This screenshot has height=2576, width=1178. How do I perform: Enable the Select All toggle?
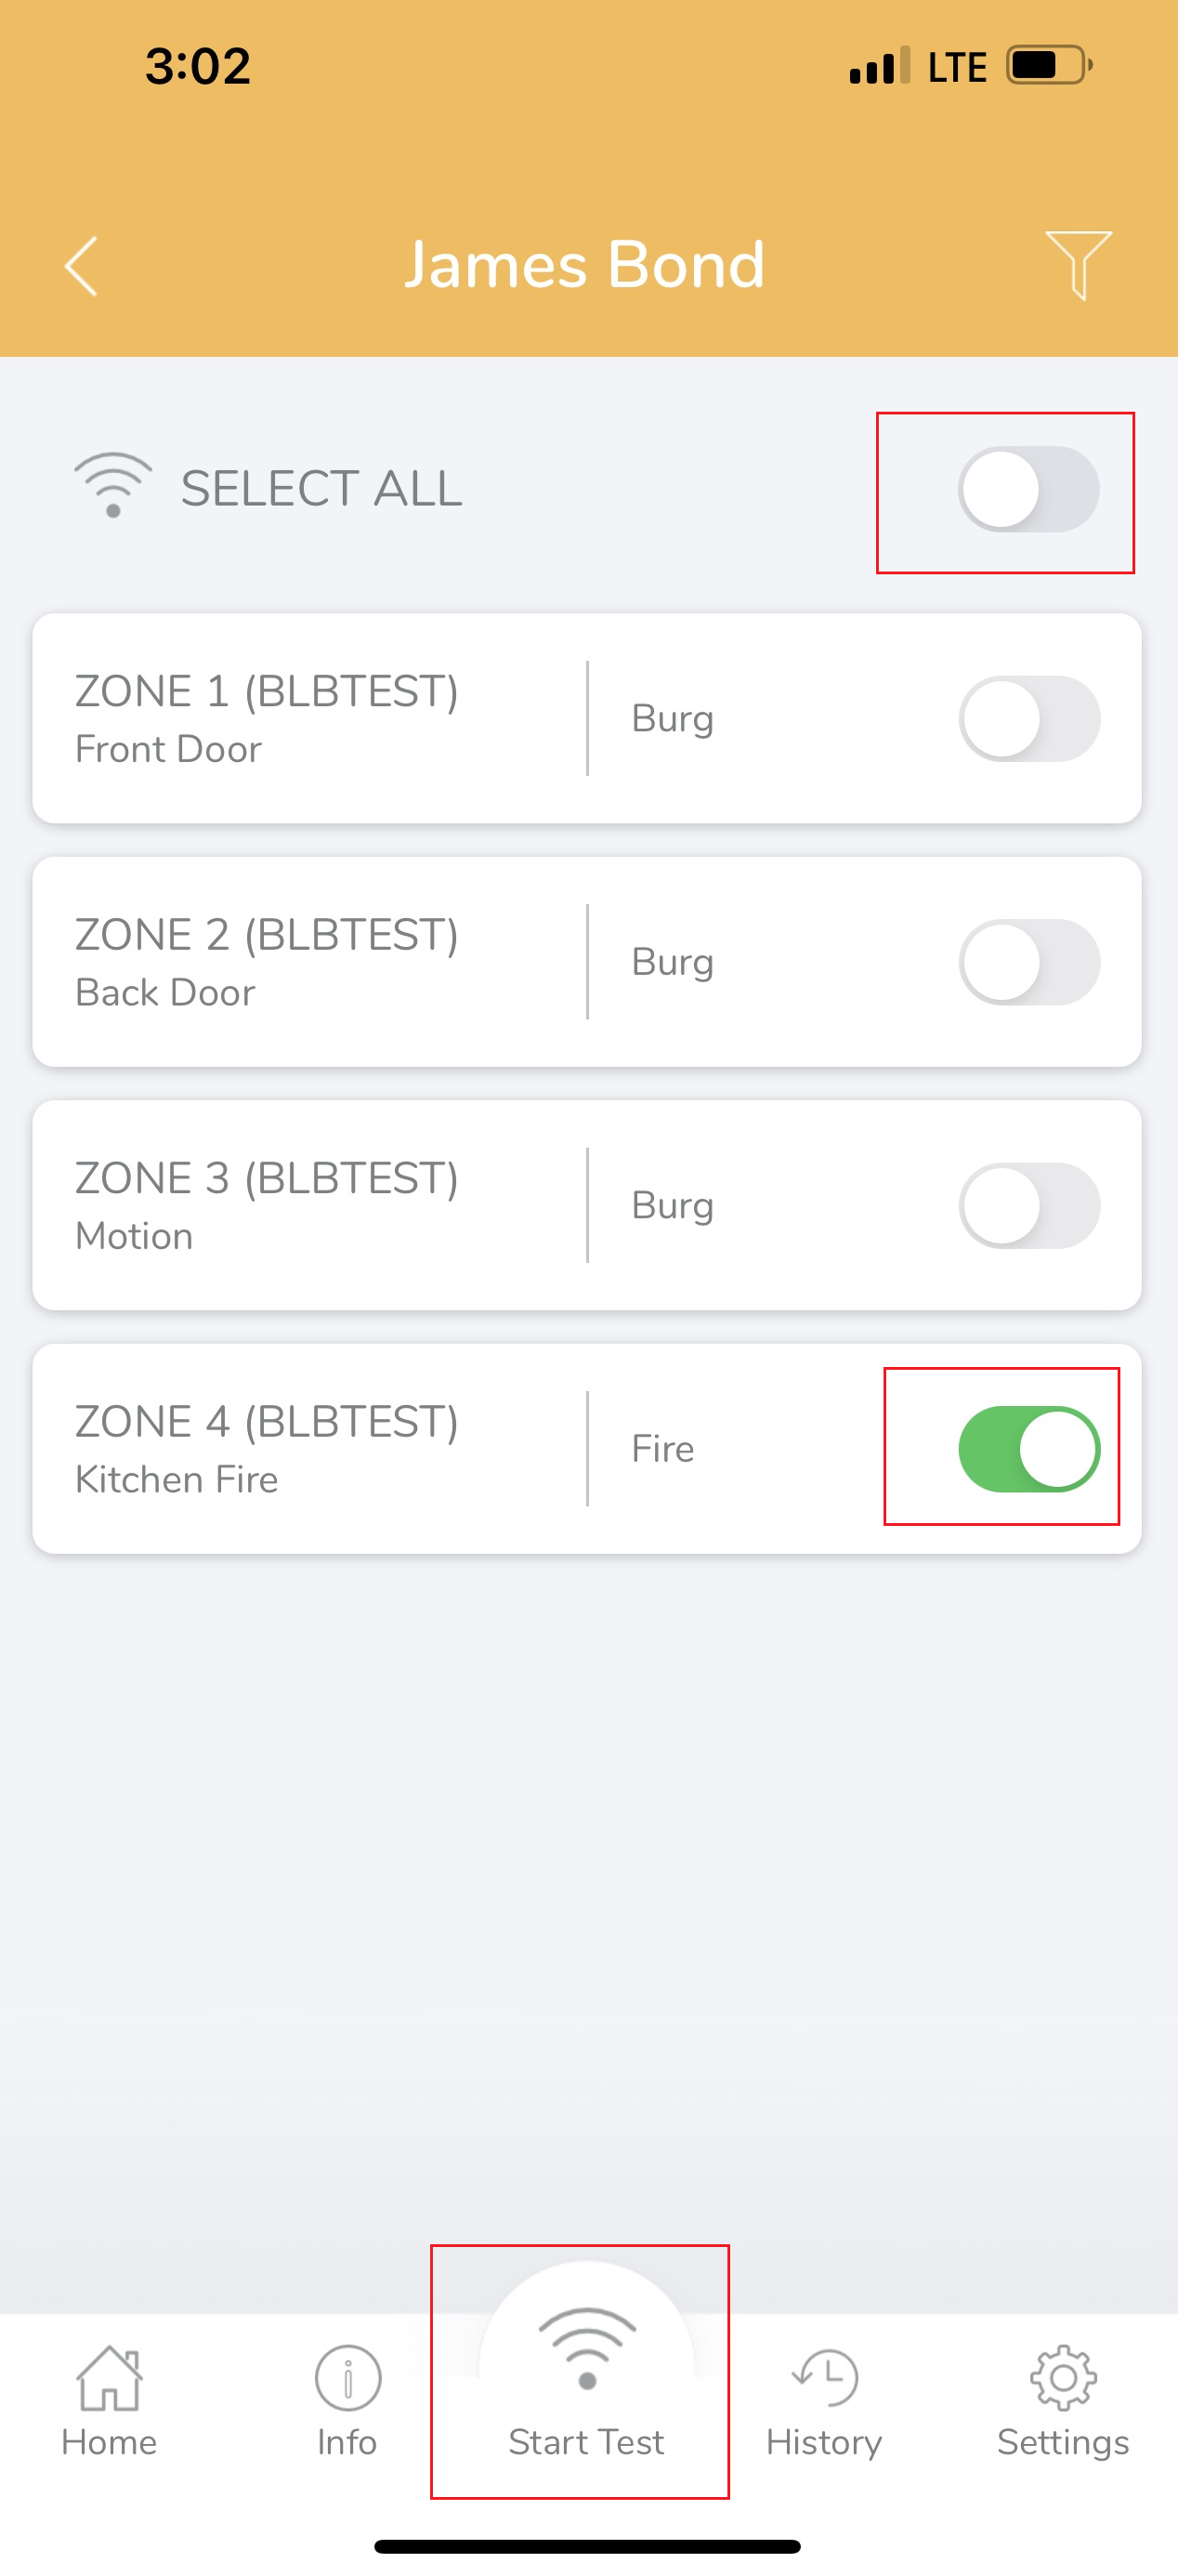(1028, 490)
